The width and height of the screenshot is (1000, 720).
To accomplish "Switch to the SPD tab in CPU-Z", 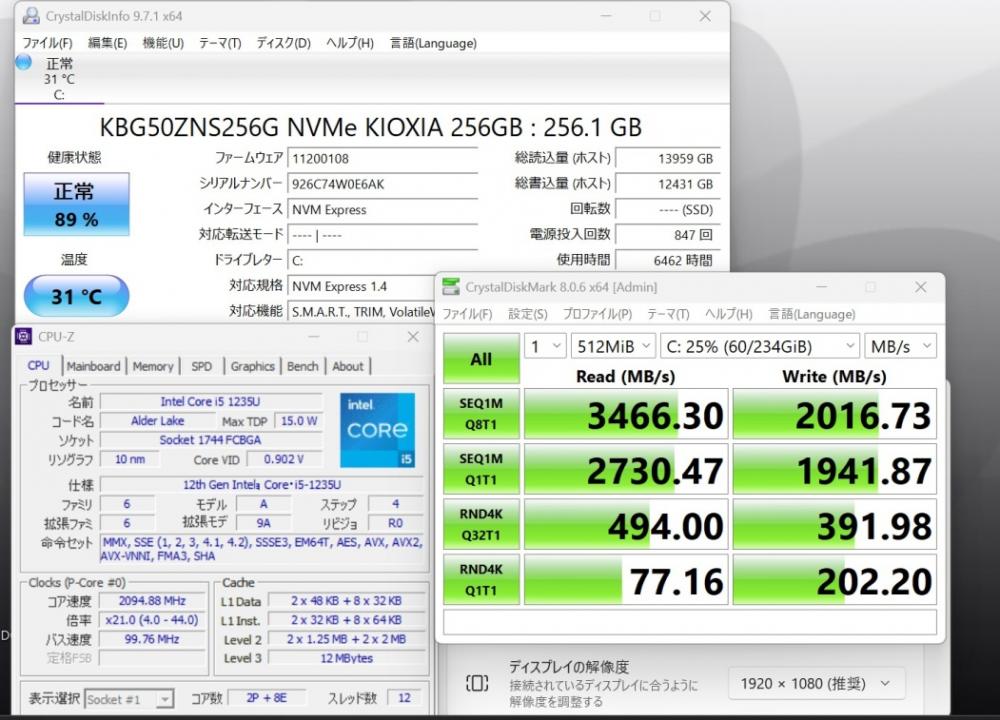I will tap(202, 366).
